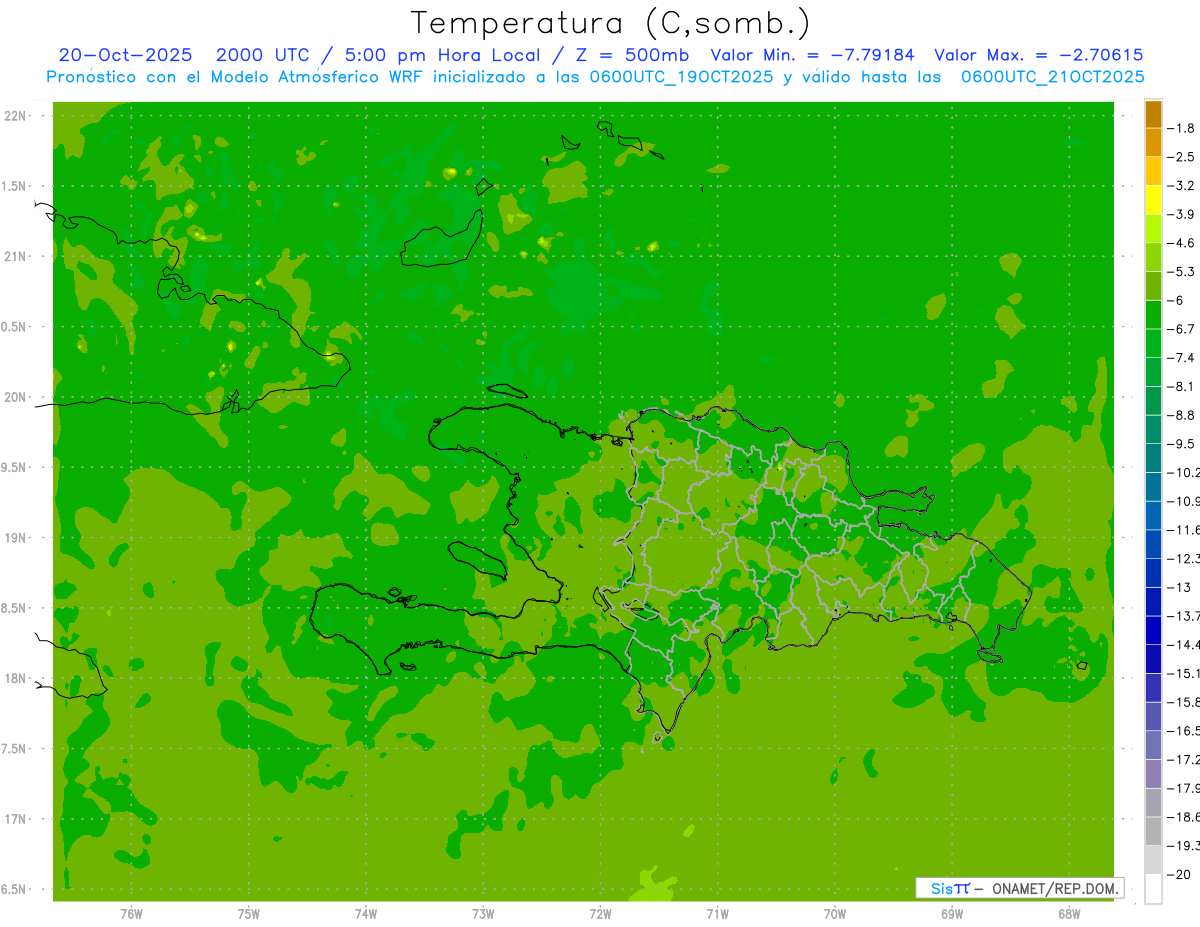The image size is (1200, 927).
Task: Click the 68W longitude axis label
Action: coord(1069,913)
